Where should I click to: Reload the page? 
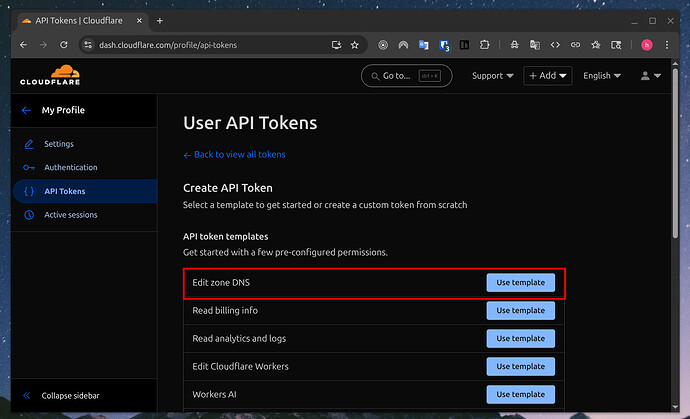(x=64, y=45)
